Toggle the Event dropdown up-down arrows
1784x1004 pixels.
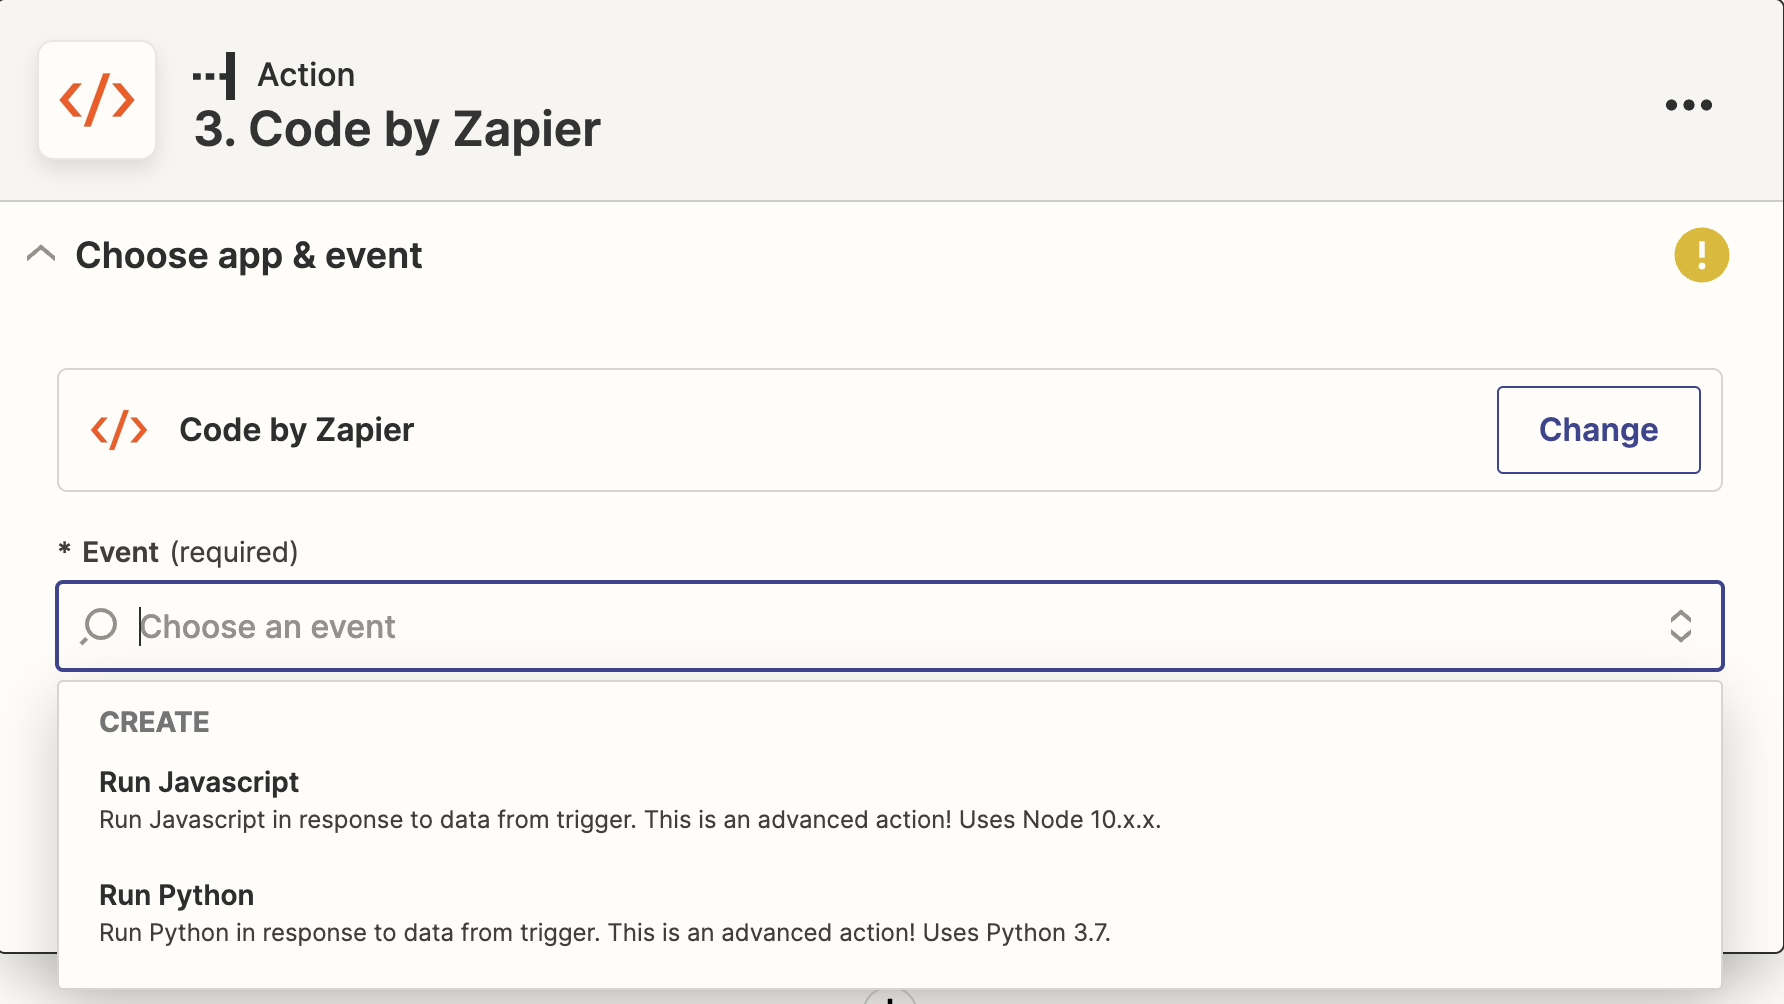(x=1681, y=626)
